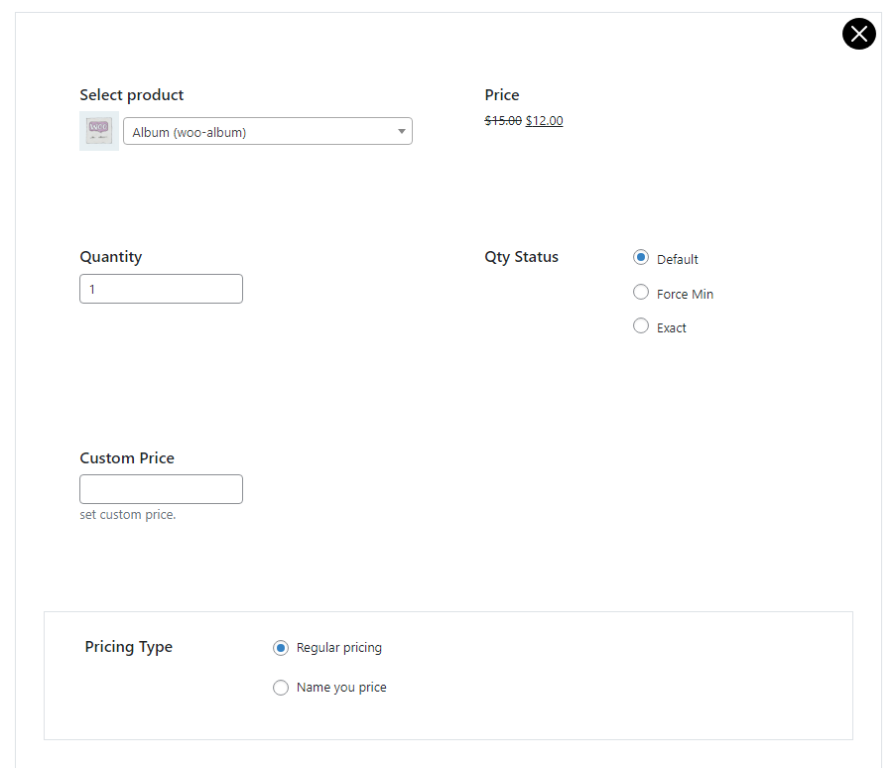Close the product settings popup
The image size is (896, 768).
pos(859,34)
